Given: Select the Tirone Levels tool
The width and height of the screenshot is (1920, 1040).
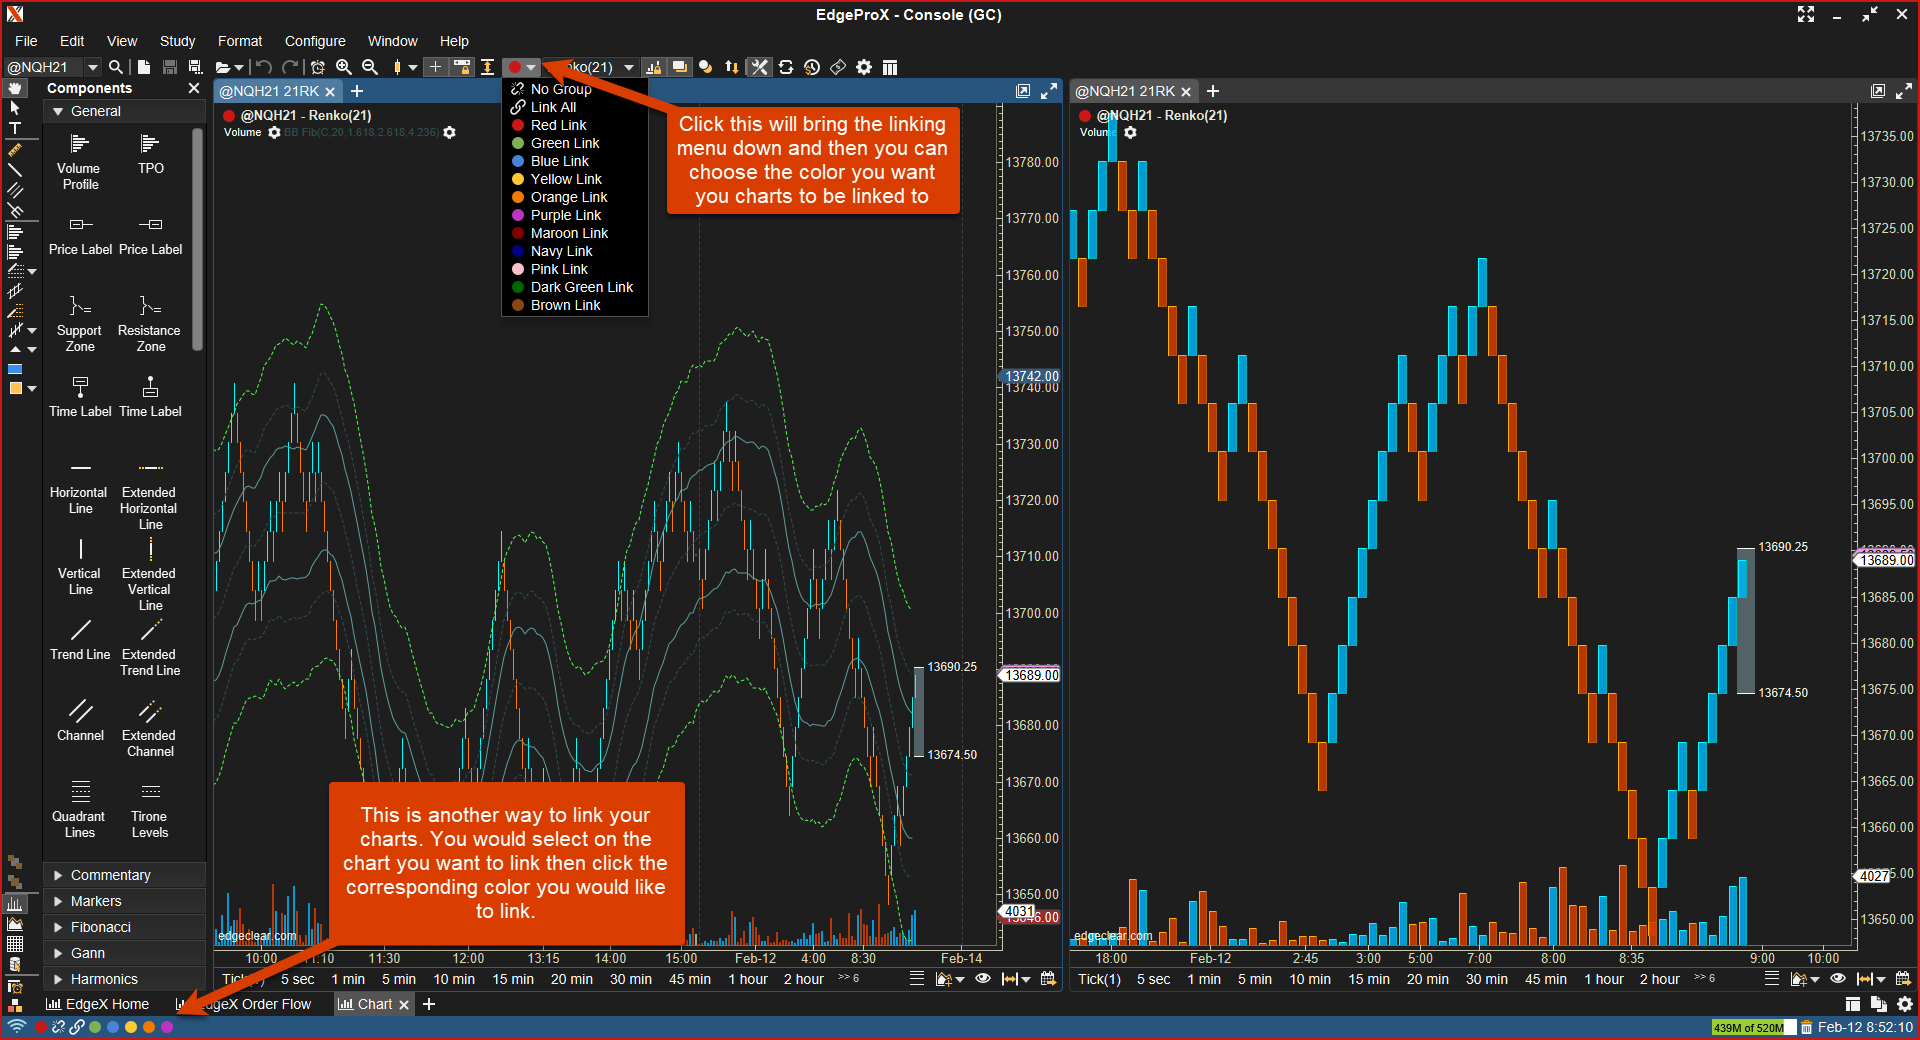Looking at the screenshot, I should [x=150, y=810].
